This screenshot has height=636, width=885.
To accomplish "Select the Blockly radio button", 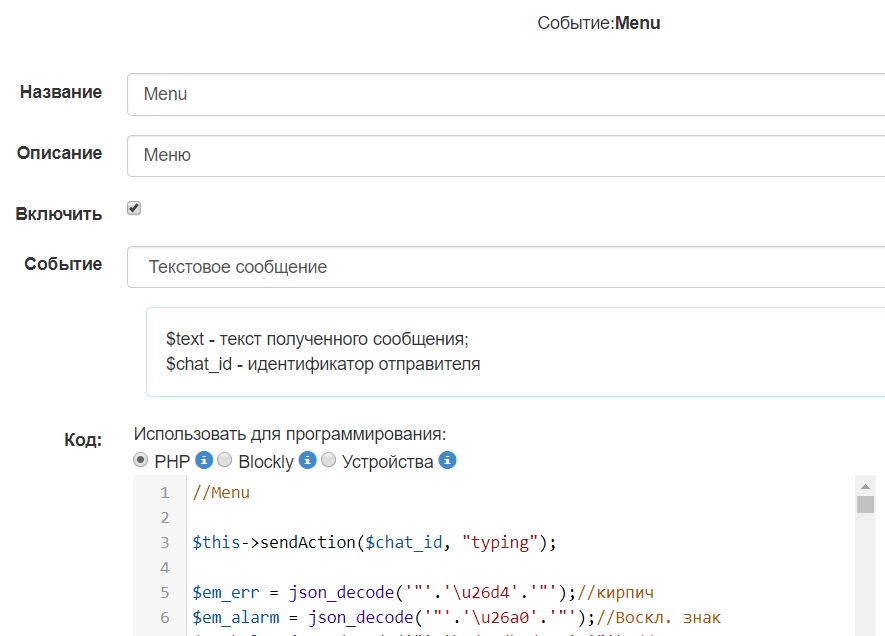I will (x=225, y=460).
